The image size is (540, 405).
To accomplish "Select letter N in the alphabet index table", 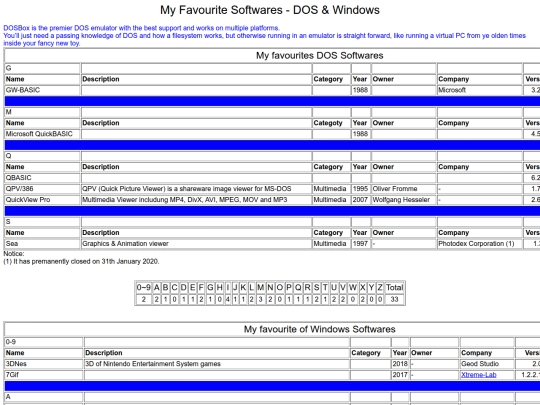I will (x=270, y=288).
